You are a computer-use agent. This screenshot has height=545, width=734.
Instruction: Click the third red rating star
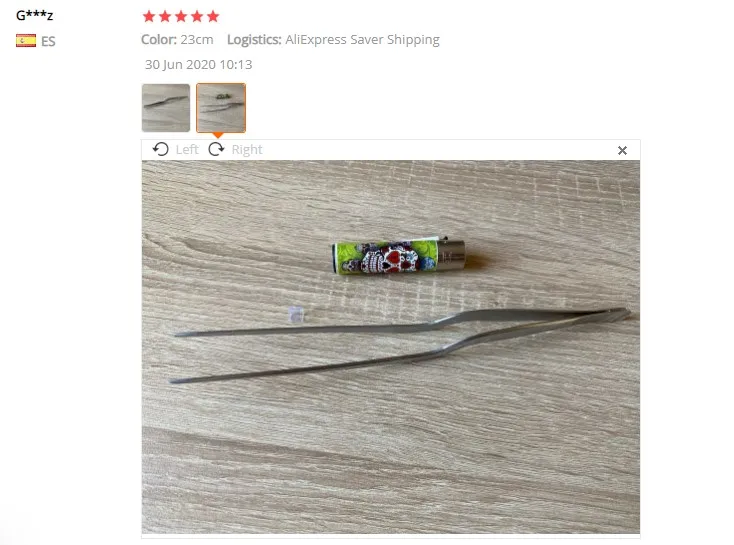pos(181,16)
